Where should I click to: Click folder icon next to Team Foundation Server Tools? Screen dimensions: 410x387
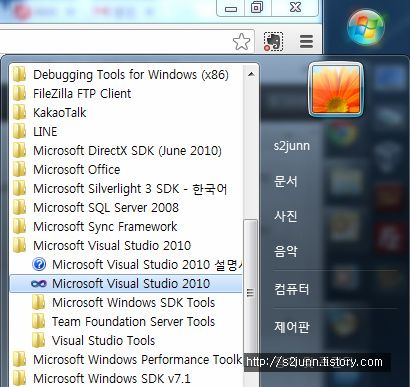(38, 321)
